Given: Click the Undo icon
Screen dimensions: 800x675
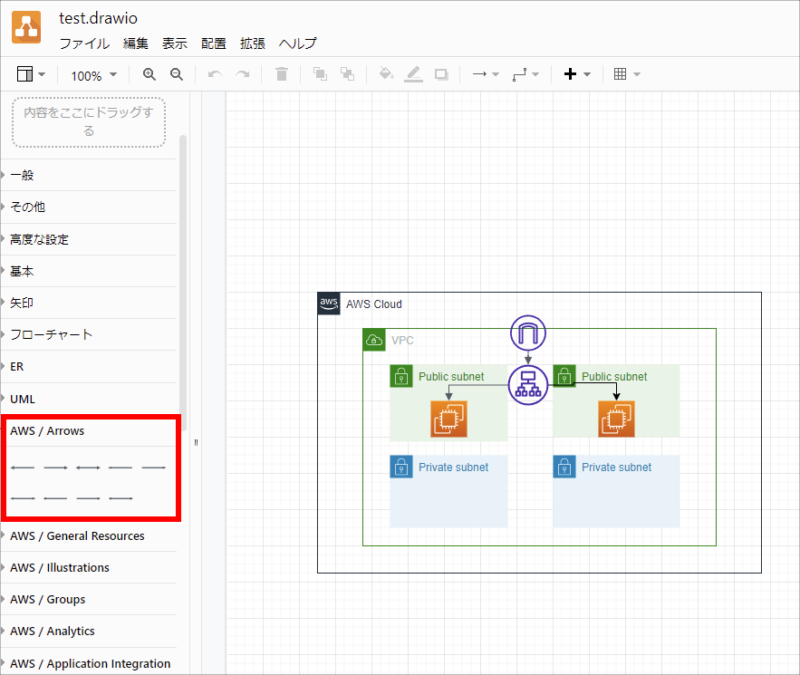Looking at the screenshot, I should [x=216, y=74].
